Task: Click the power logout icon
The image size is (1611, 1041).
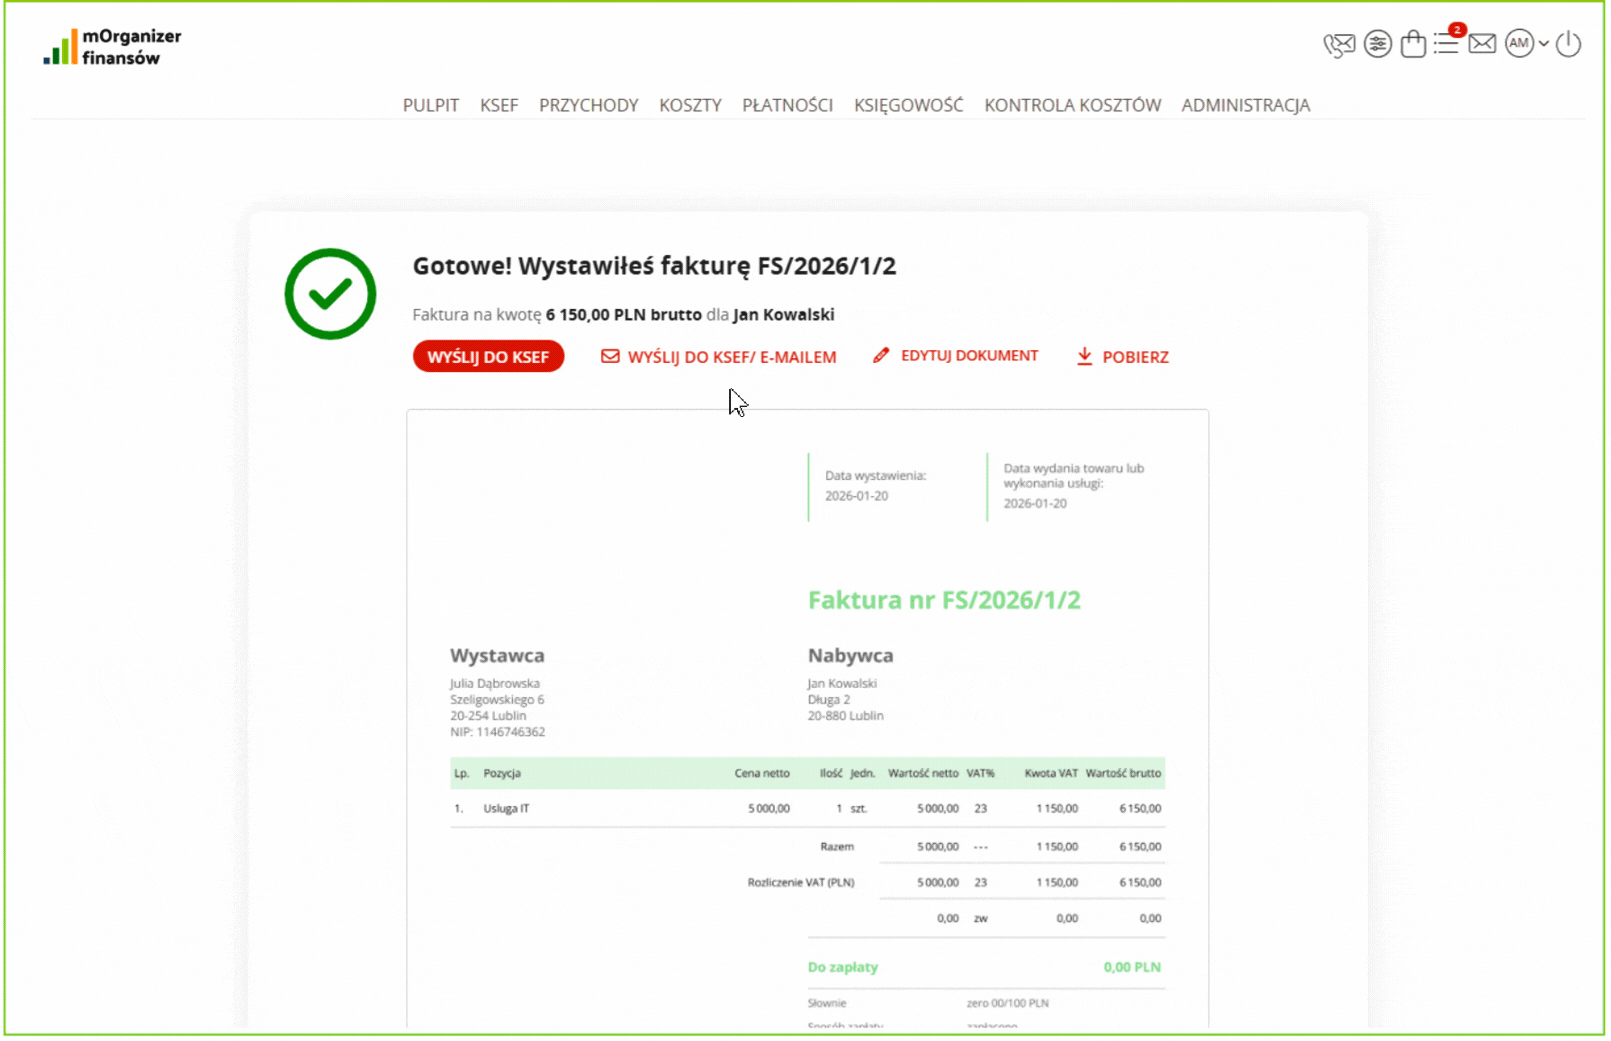Action: click(x=1569, y=44)
